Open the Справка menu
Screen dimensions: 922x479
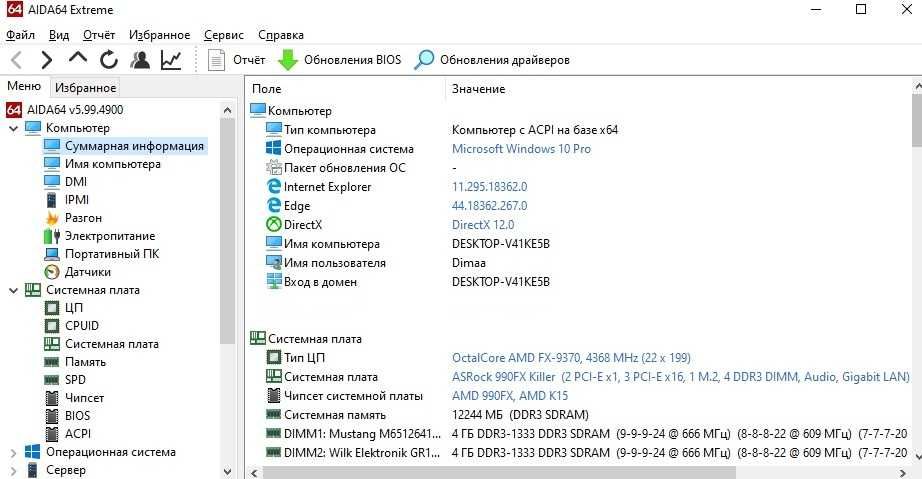281,35
